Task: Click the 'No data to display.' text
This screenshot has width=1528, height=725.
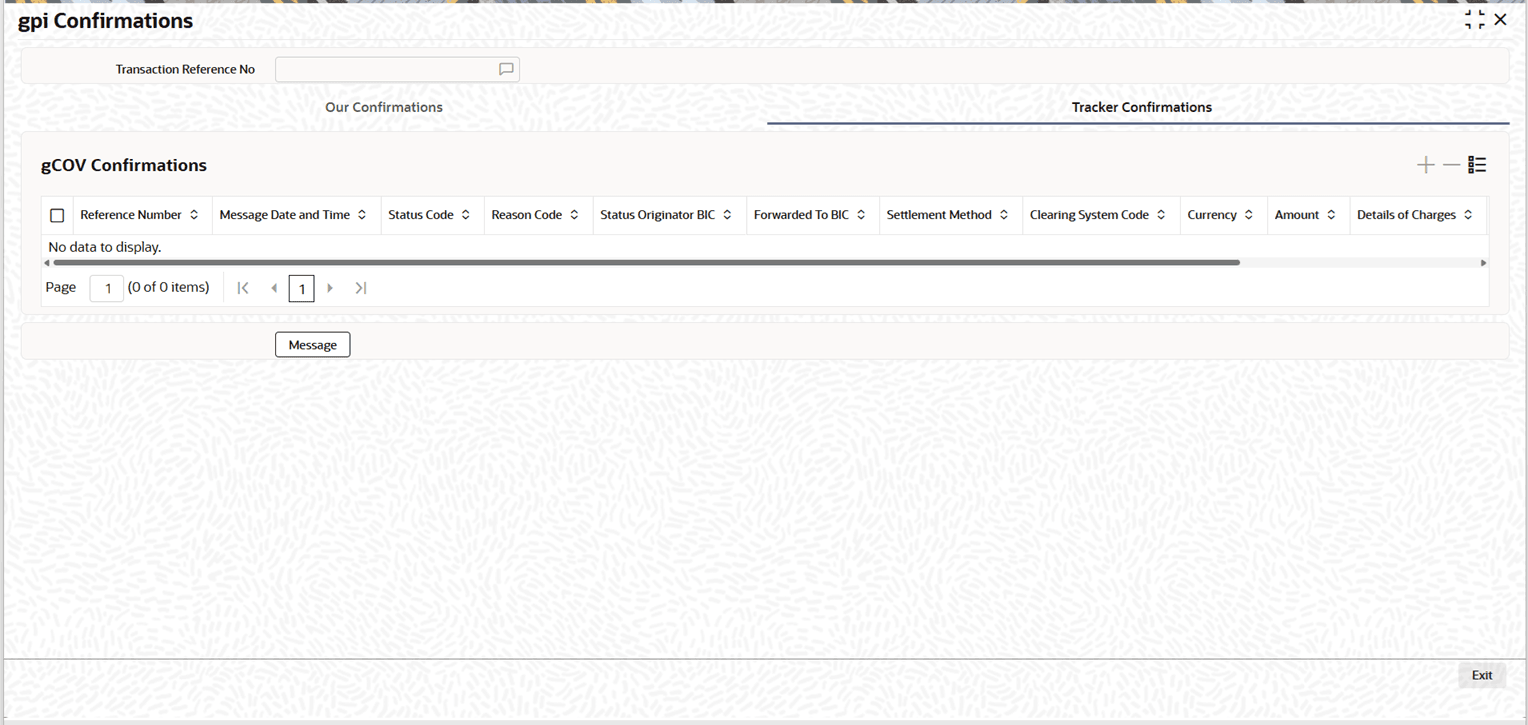Action: pyautogui.click(x=105, y=247)
